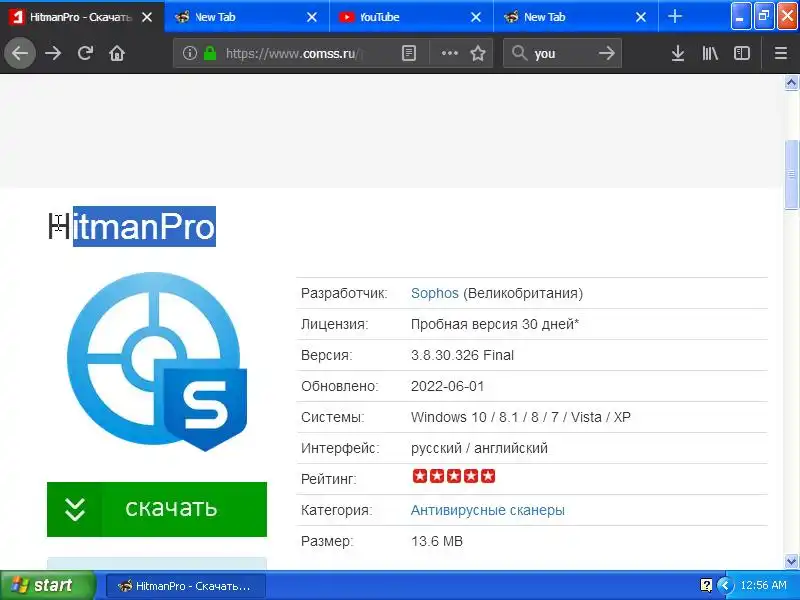Click the green secure connection padlock

click(210, 53)
